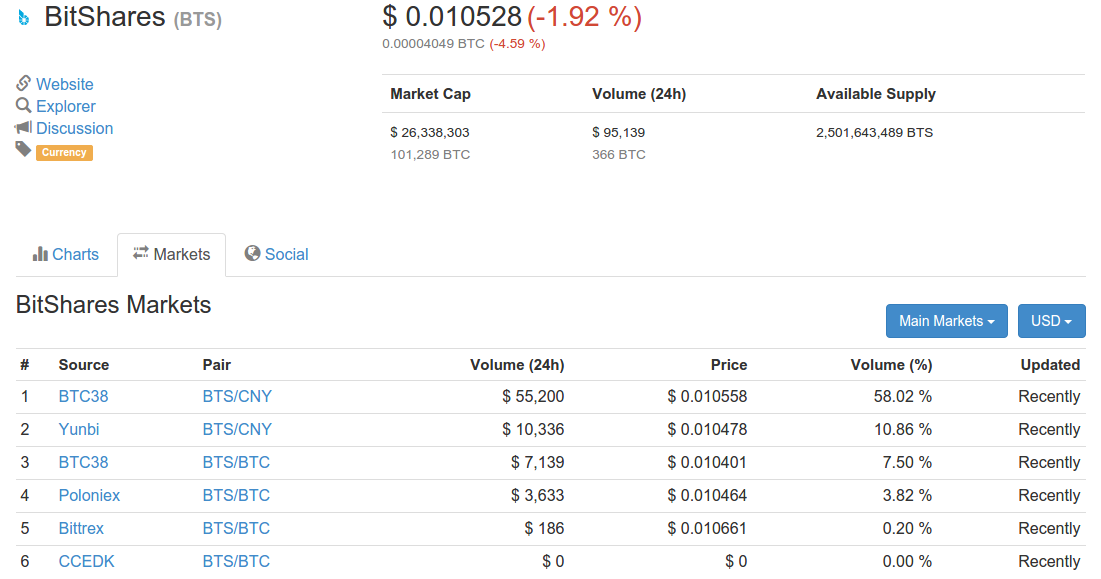Open the Discussion link

(74, 128)
